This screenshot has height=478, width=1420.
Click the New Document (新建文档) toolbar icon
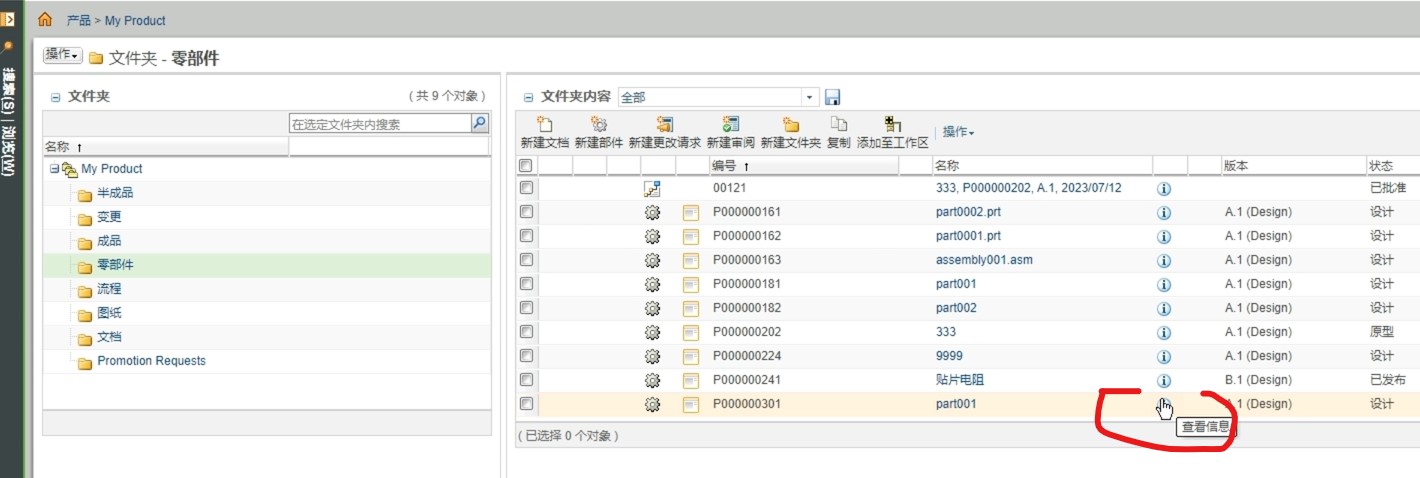coord(545,125)
